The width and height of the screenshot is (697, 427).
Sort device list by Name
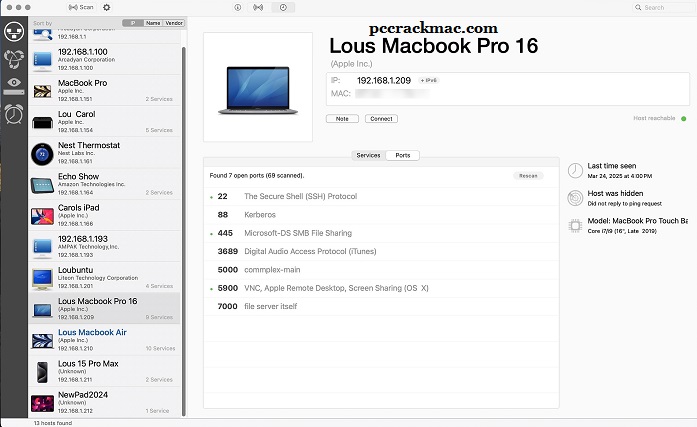click(x=153, y=23)
